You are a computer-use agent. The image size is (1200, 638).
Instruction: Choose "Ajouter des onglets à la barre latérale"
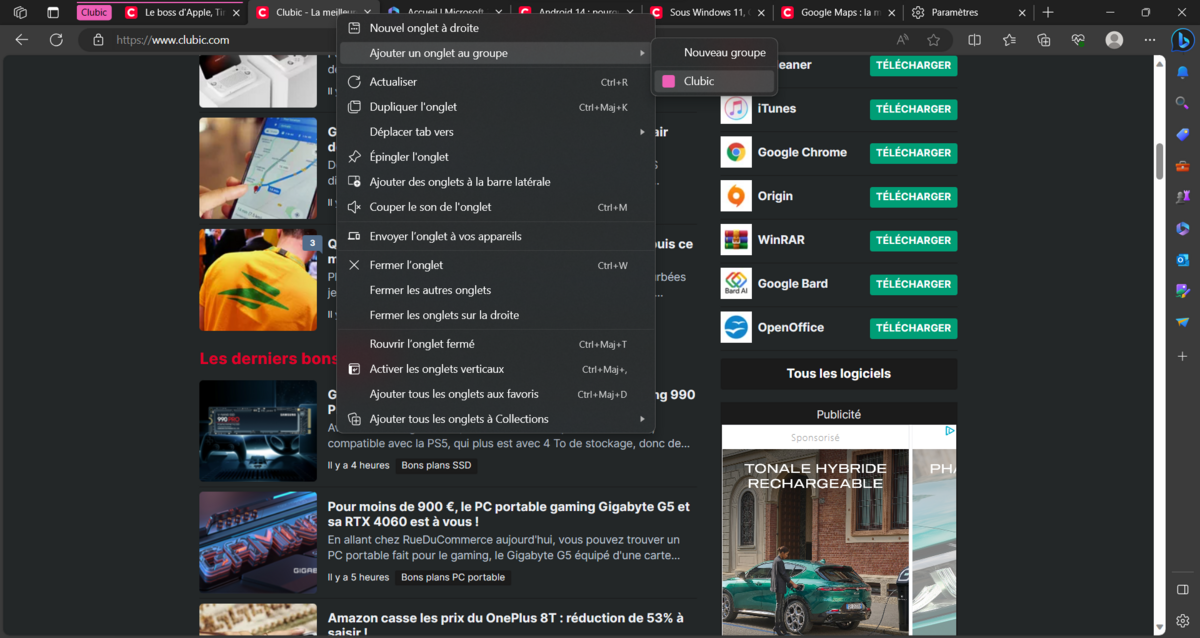tap(496, 182)
